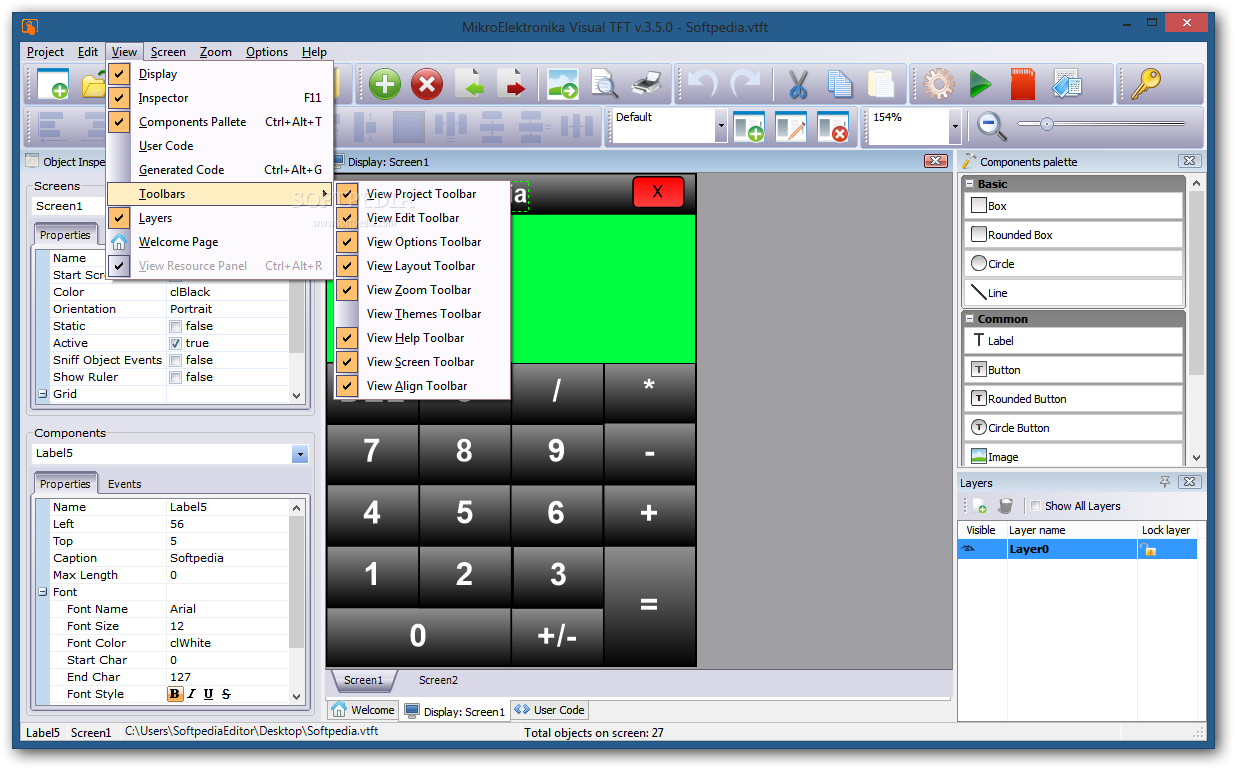Screen dimensions: 1235x769
Task: Click the delete theme red X icon
Action: coord(832,127)
